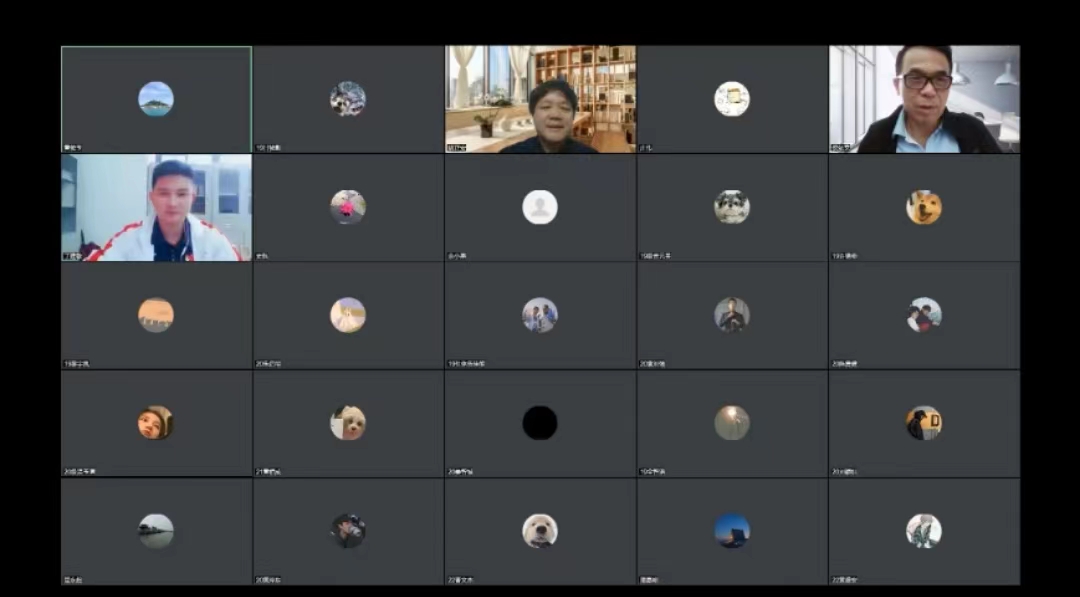Viewport: 1080px width, 597px height.
Task: Select the child's face close-up avatar
Action: (156, 423)
